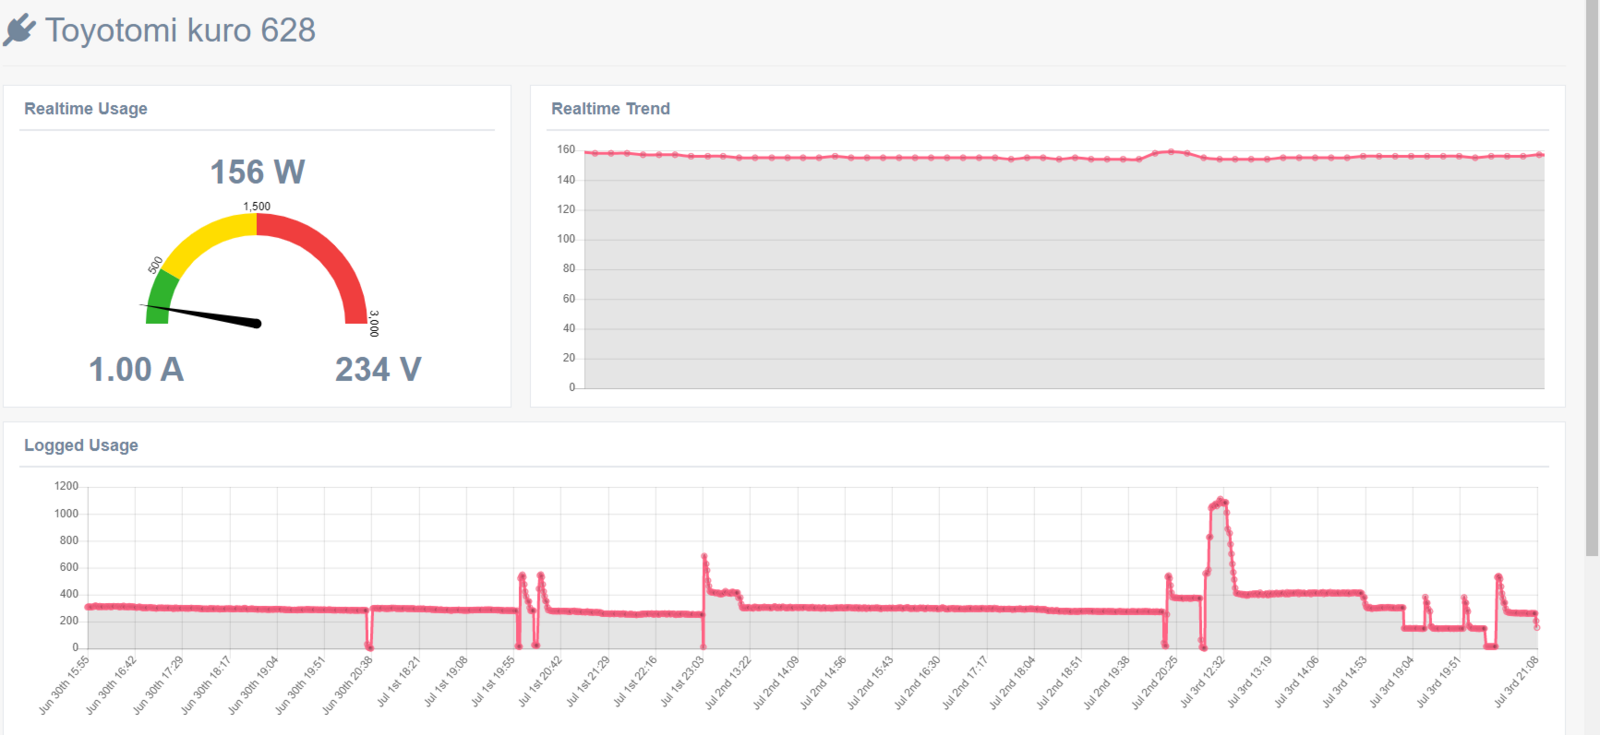Click the 500 gauge label

pos(155,265)
